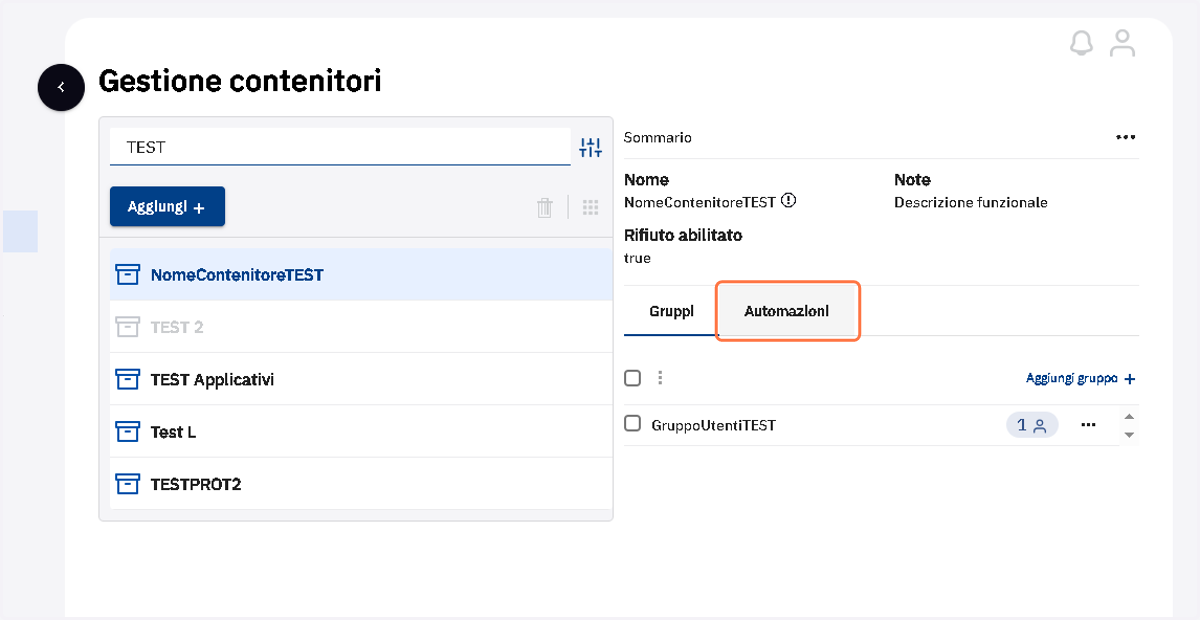
Task: Open the user profile icon
Action: 1123,43
